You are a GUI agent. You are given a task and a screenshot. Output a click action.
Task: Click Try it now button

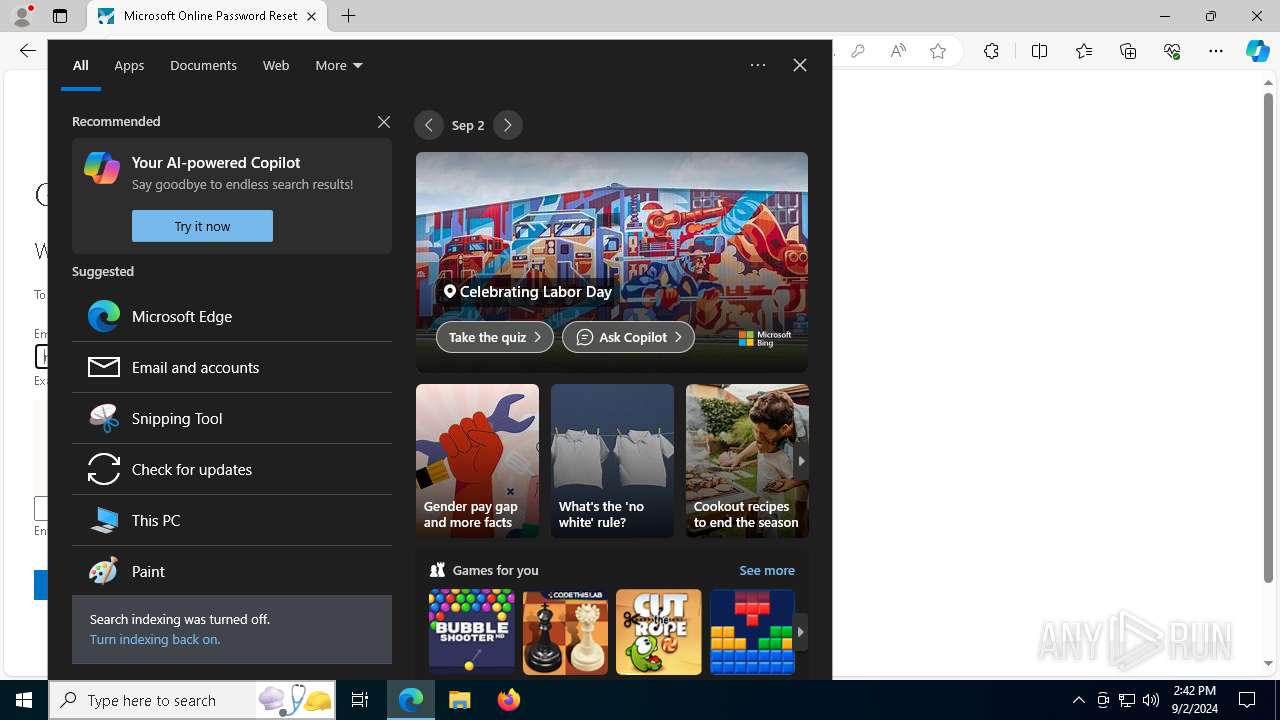(202, 226)
